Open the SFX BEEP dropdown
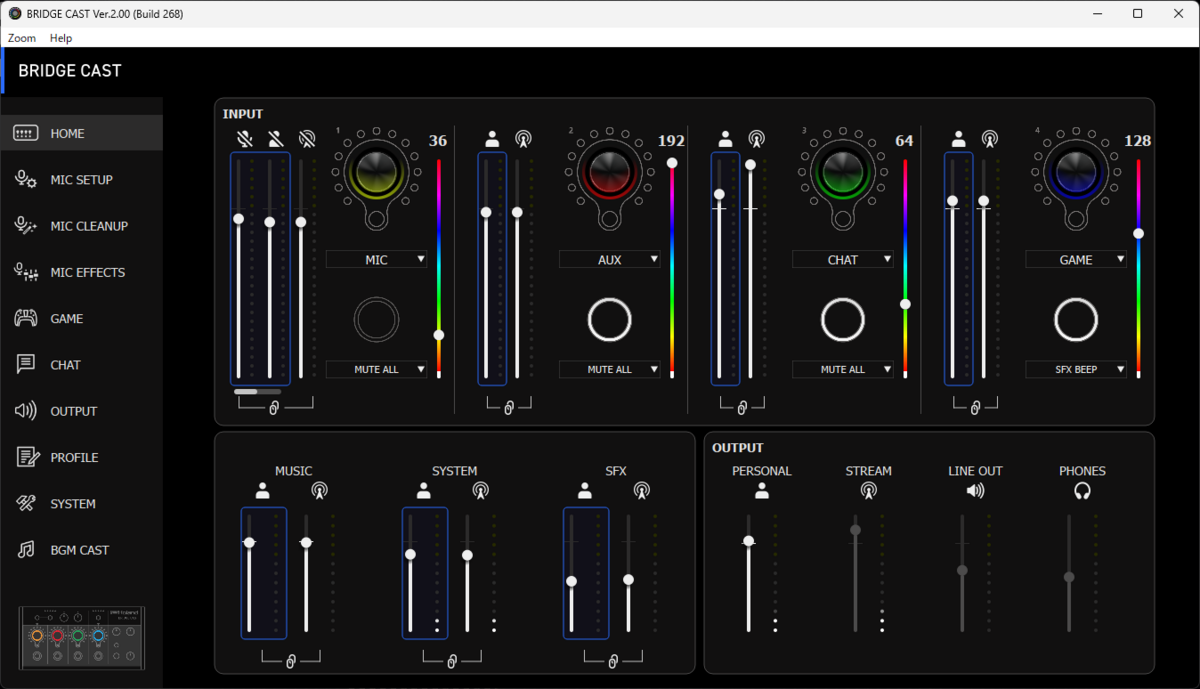 click(x=1076, y=369)
